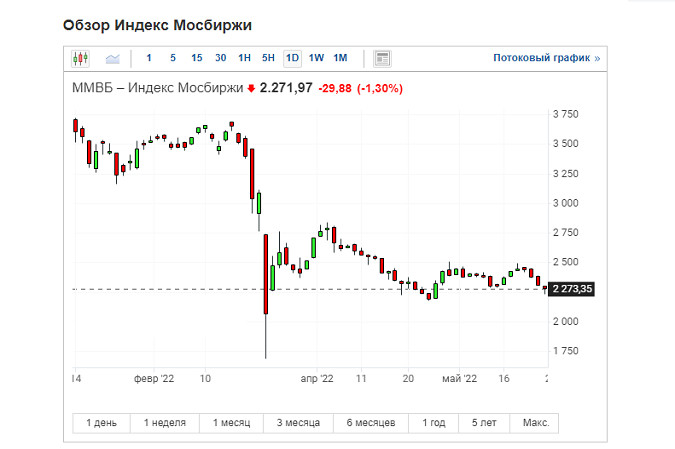Click the index value 2.271,97

(x=286, y=88)
